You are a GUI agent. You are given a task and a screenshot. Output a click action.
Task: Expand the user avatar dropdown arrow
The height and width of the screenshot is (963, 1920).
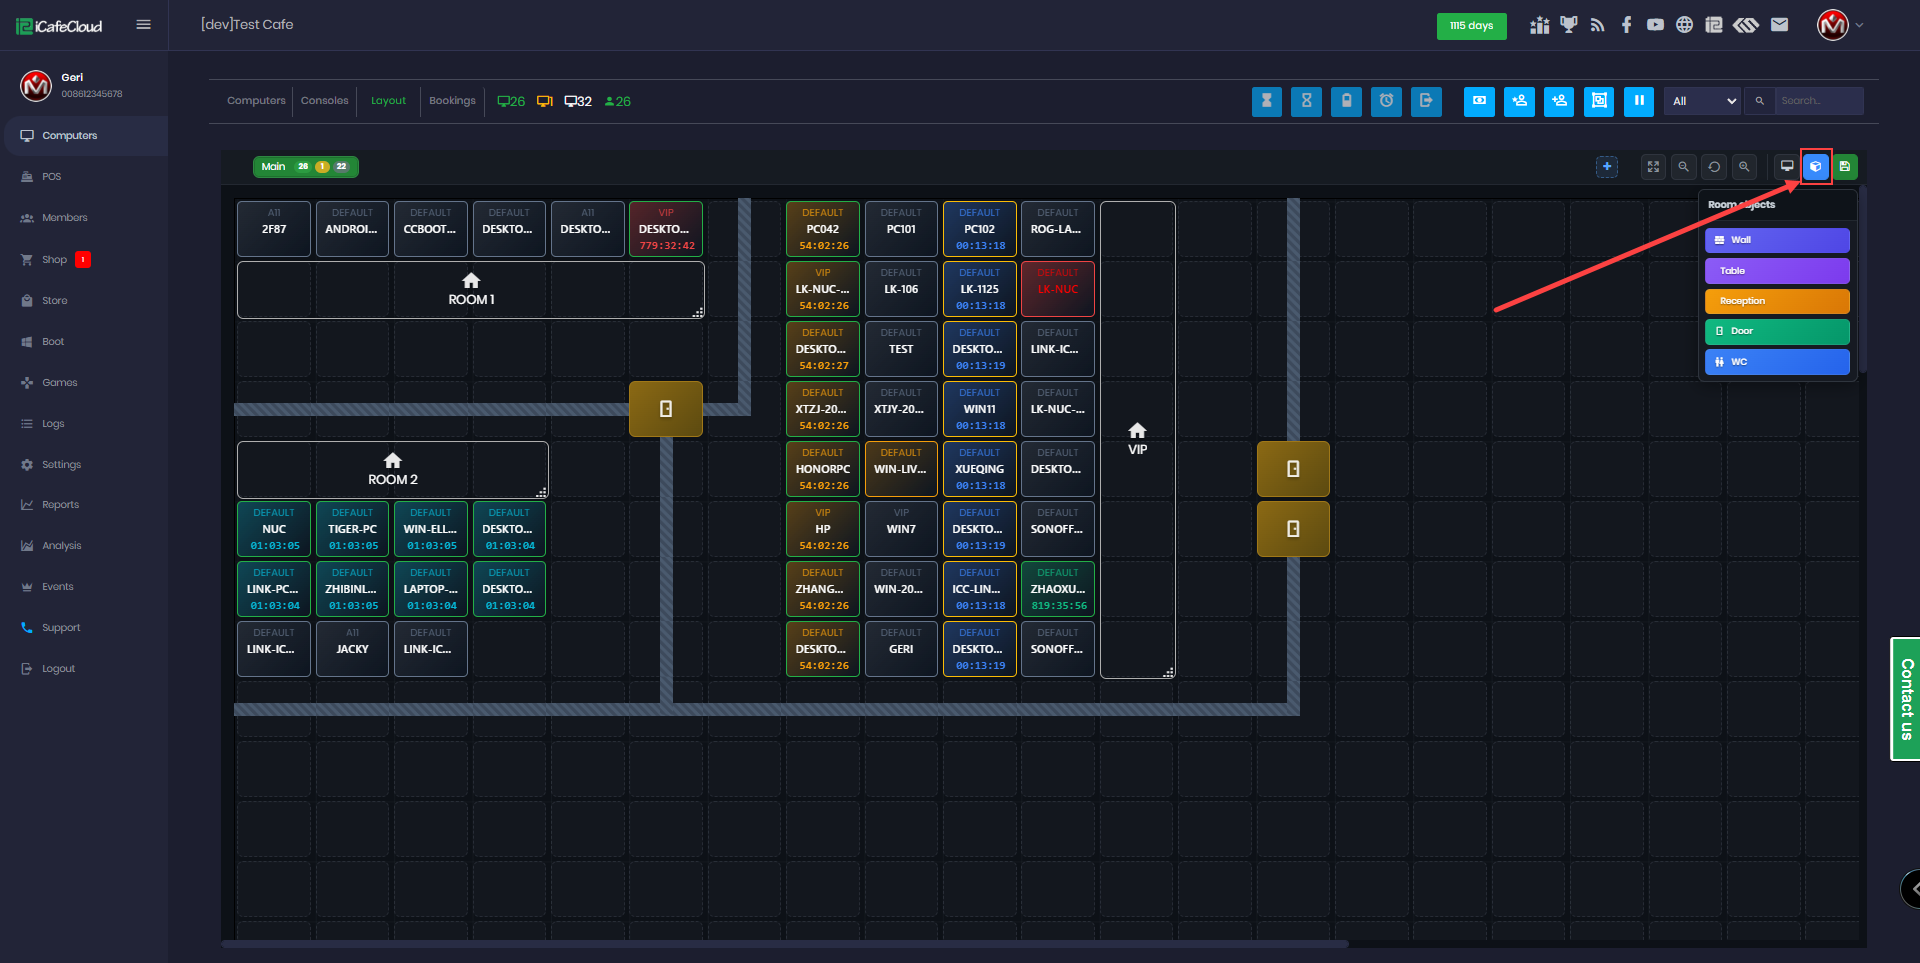point(1859,25)
